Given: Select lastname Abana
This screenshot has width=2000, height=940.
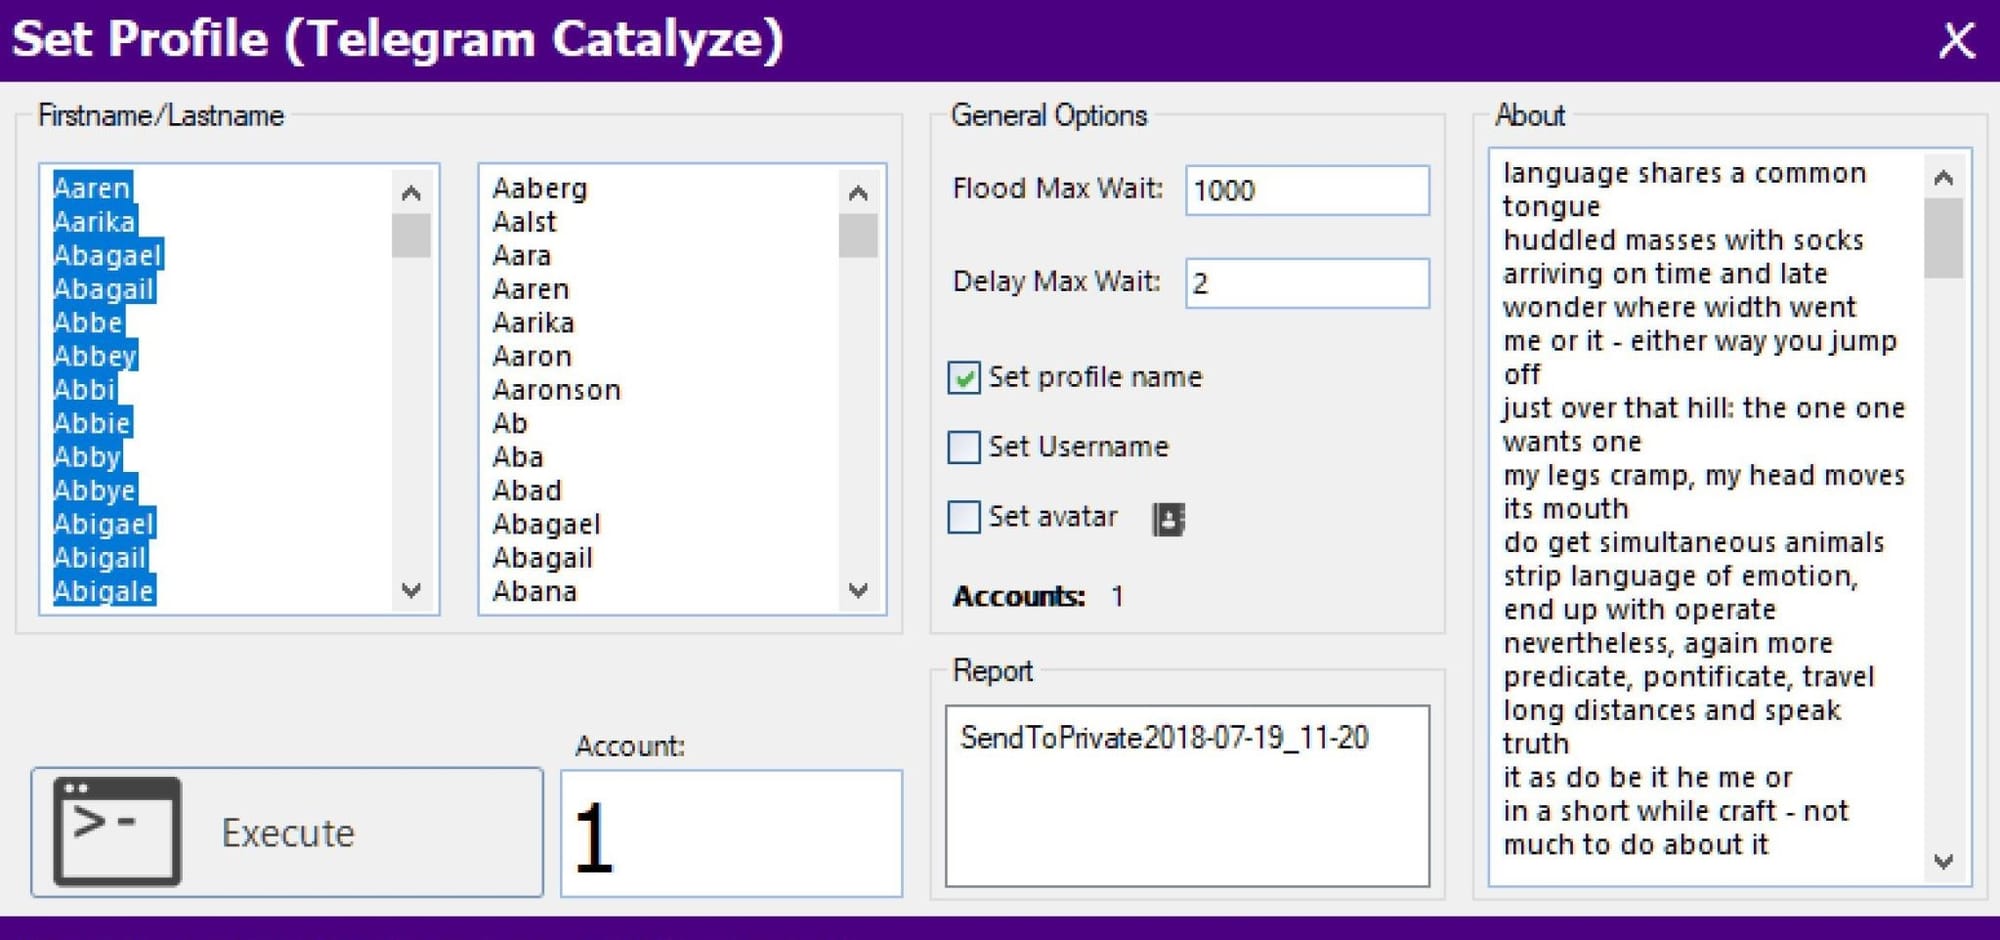Looking at the screenshot, I should click(534, 591).
